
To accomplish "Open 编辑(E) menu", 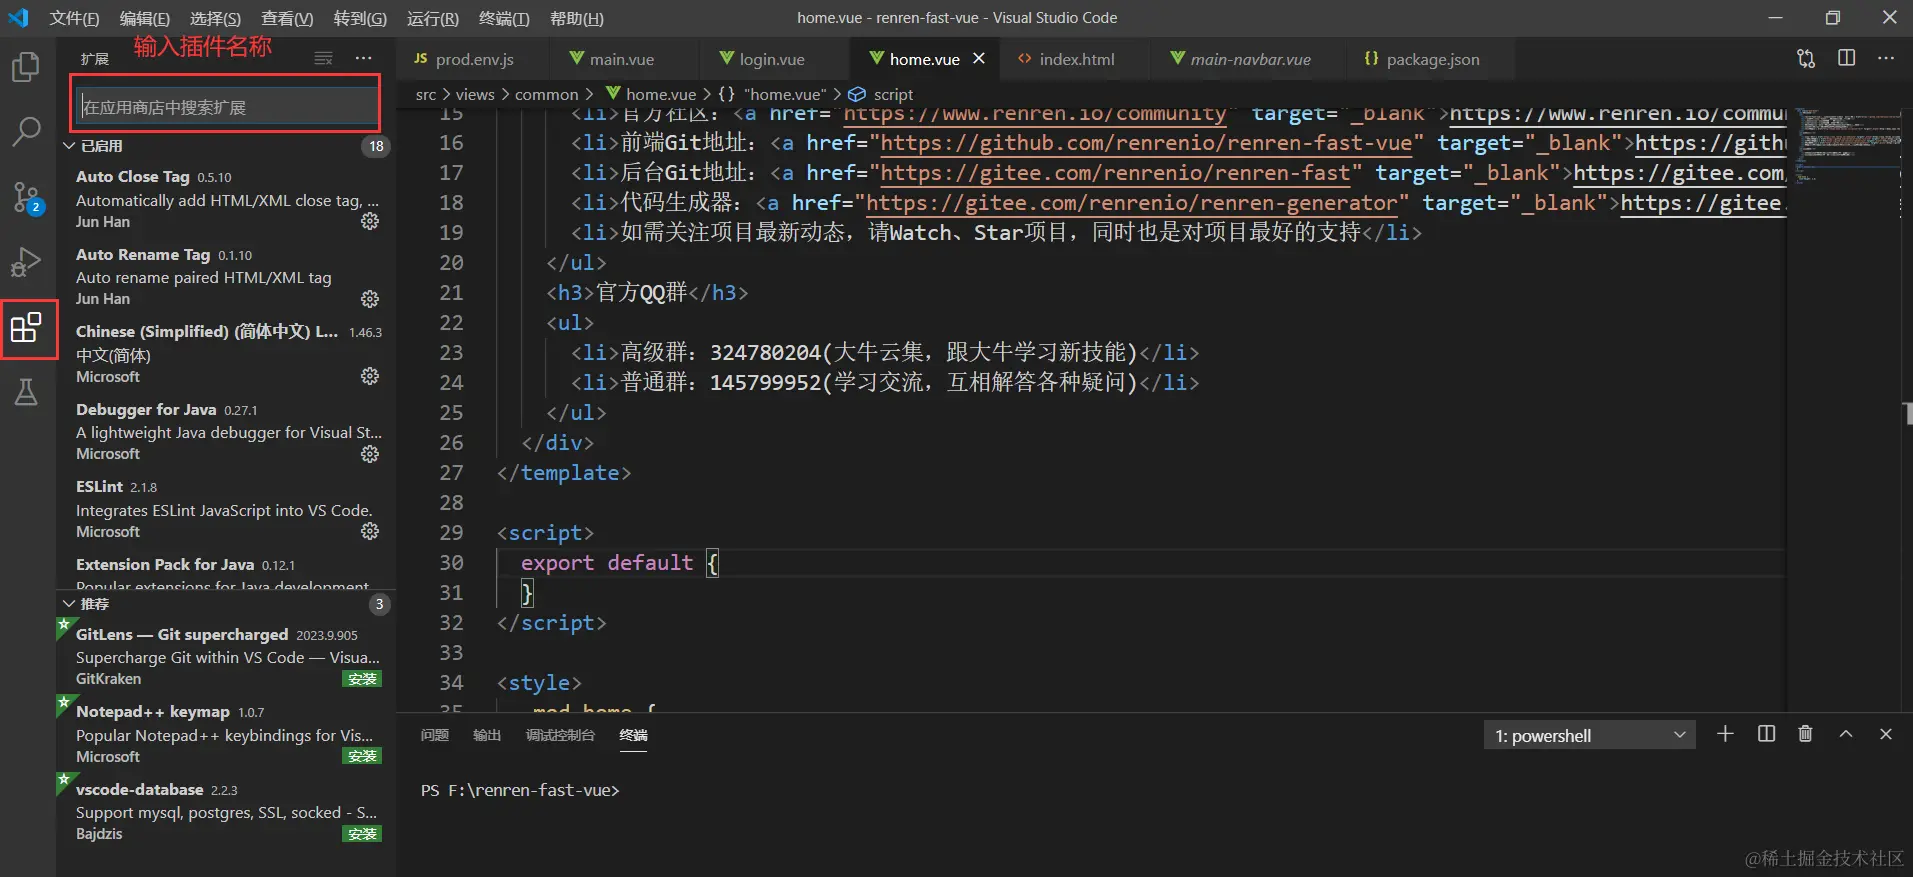I will (x=145, y=18).
